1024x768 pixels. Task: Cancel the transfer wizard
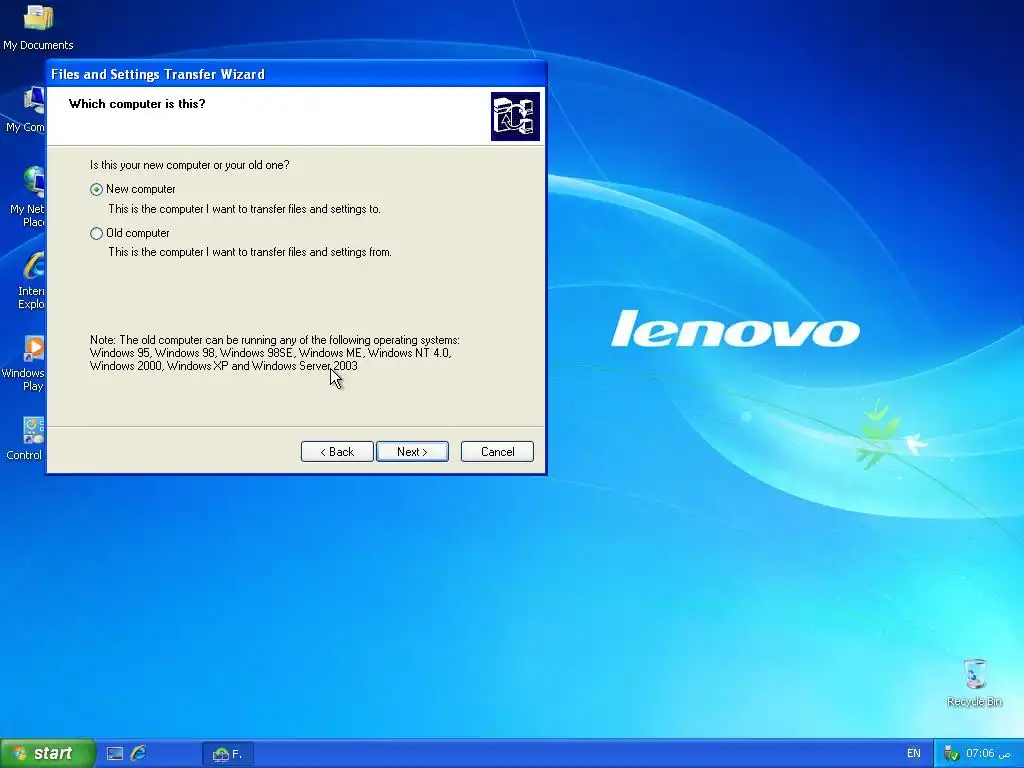tap(497, 451)
